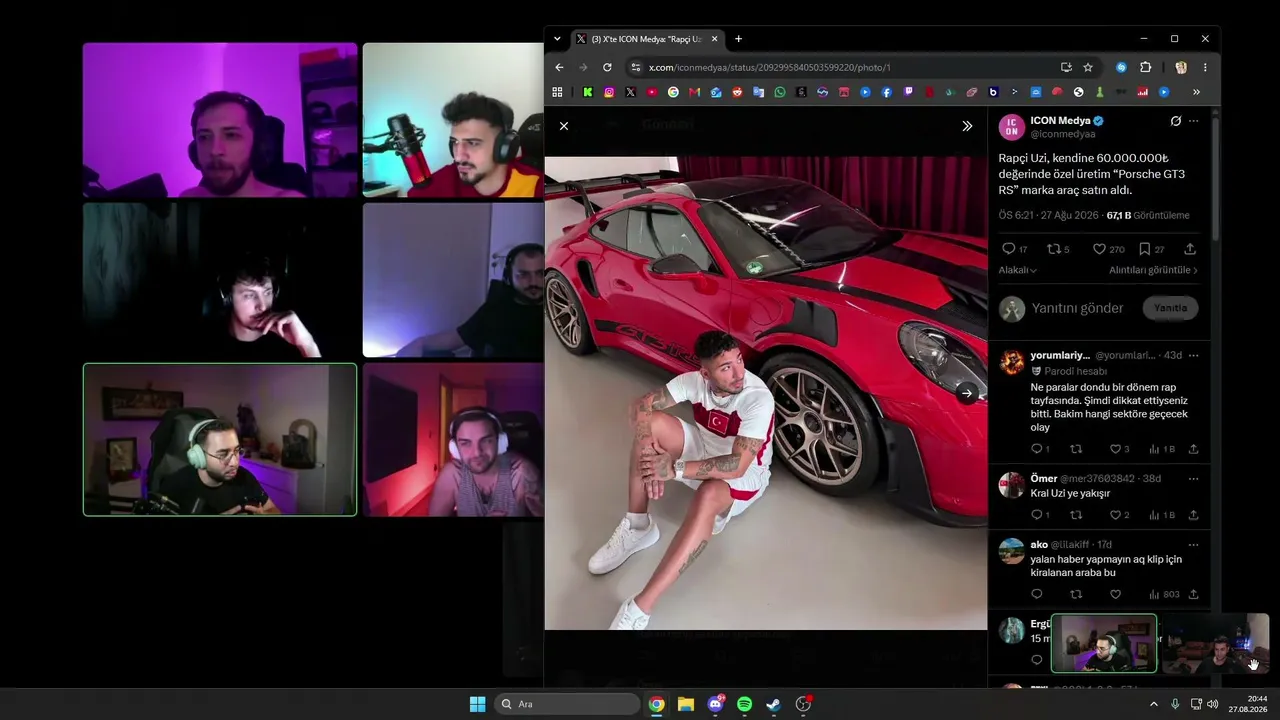
Task: Select the green-bordered webcam tile in call
Action: tap(220, 439)
